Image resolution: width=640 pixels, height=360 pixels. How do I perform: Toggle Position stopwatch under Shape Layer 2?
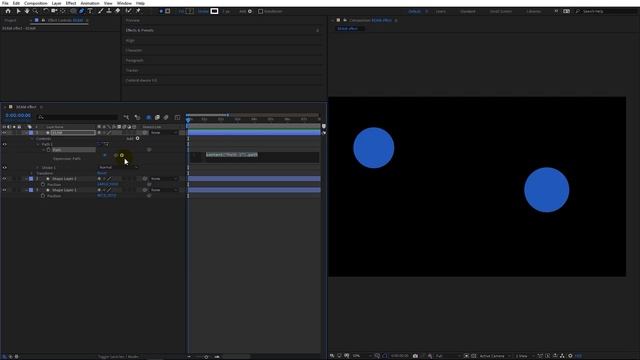click(x=43, y=184)
